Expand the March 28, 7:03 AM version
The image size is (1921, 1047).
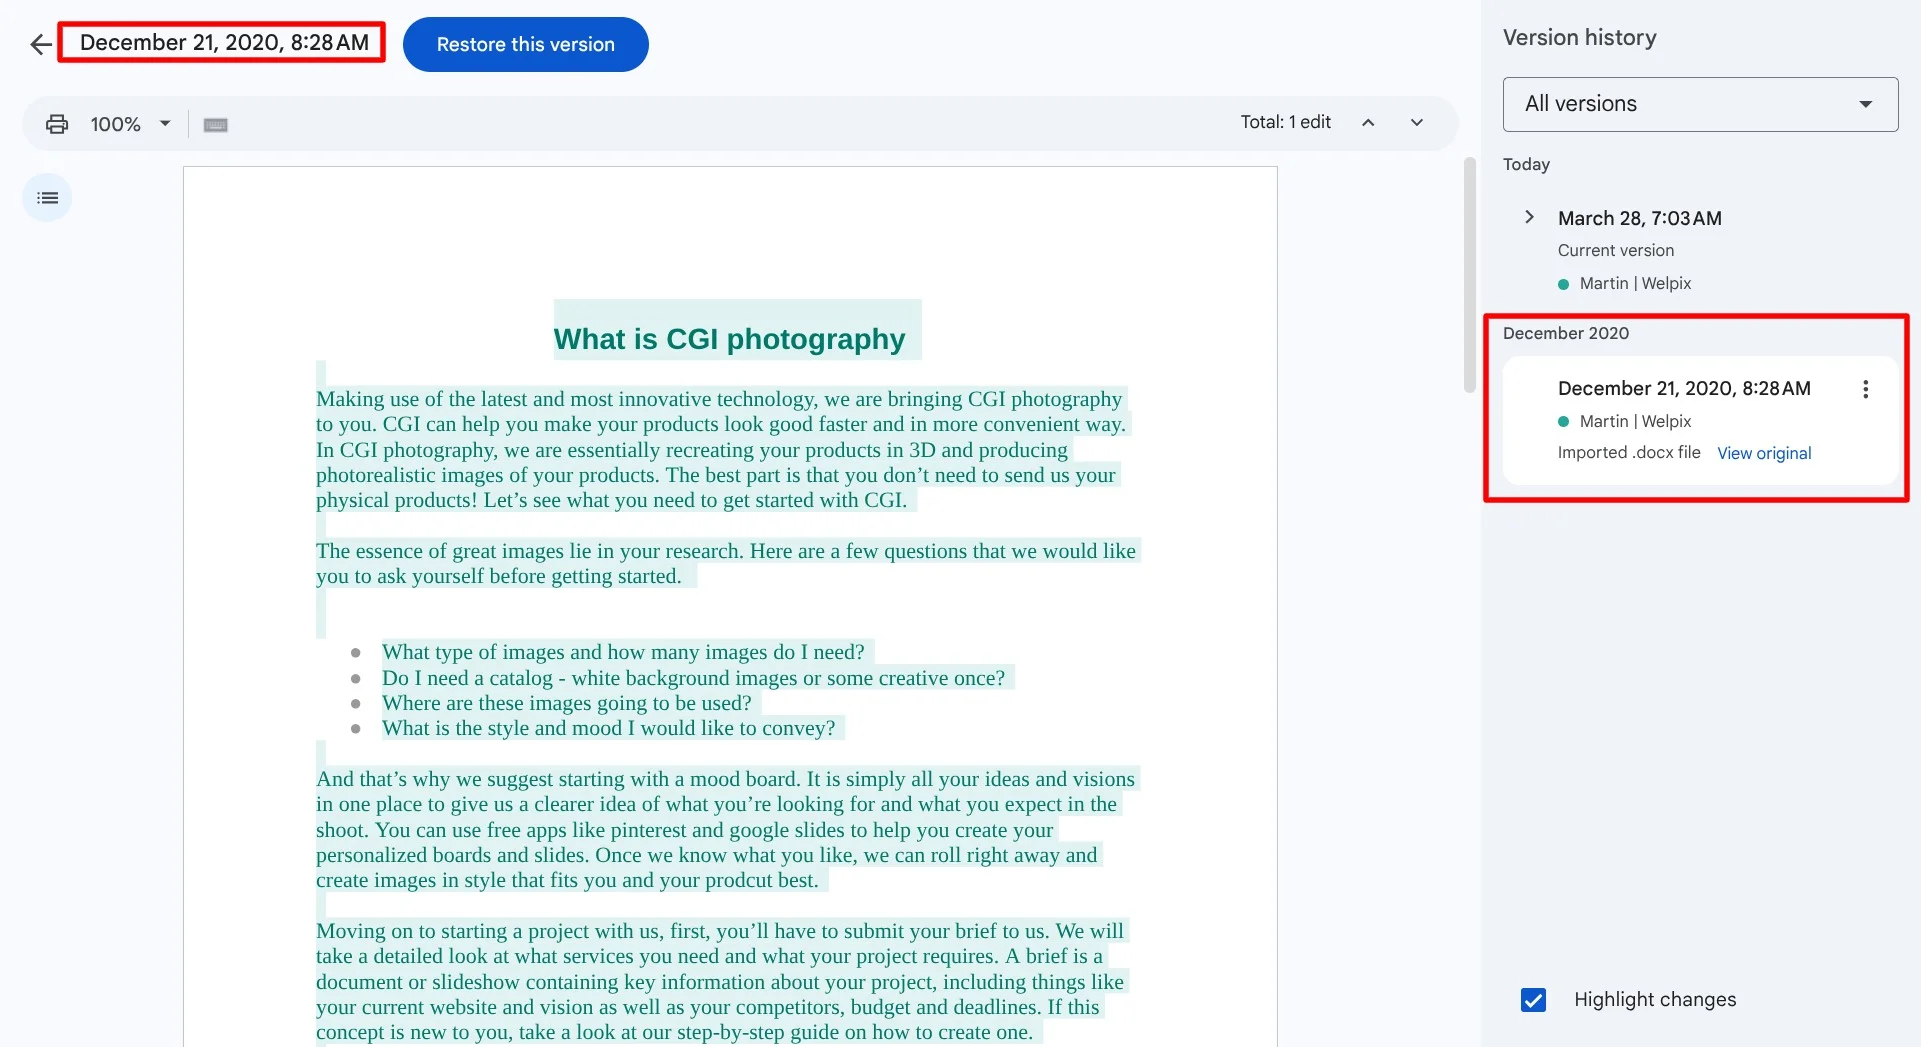[x=1528, y=217]
